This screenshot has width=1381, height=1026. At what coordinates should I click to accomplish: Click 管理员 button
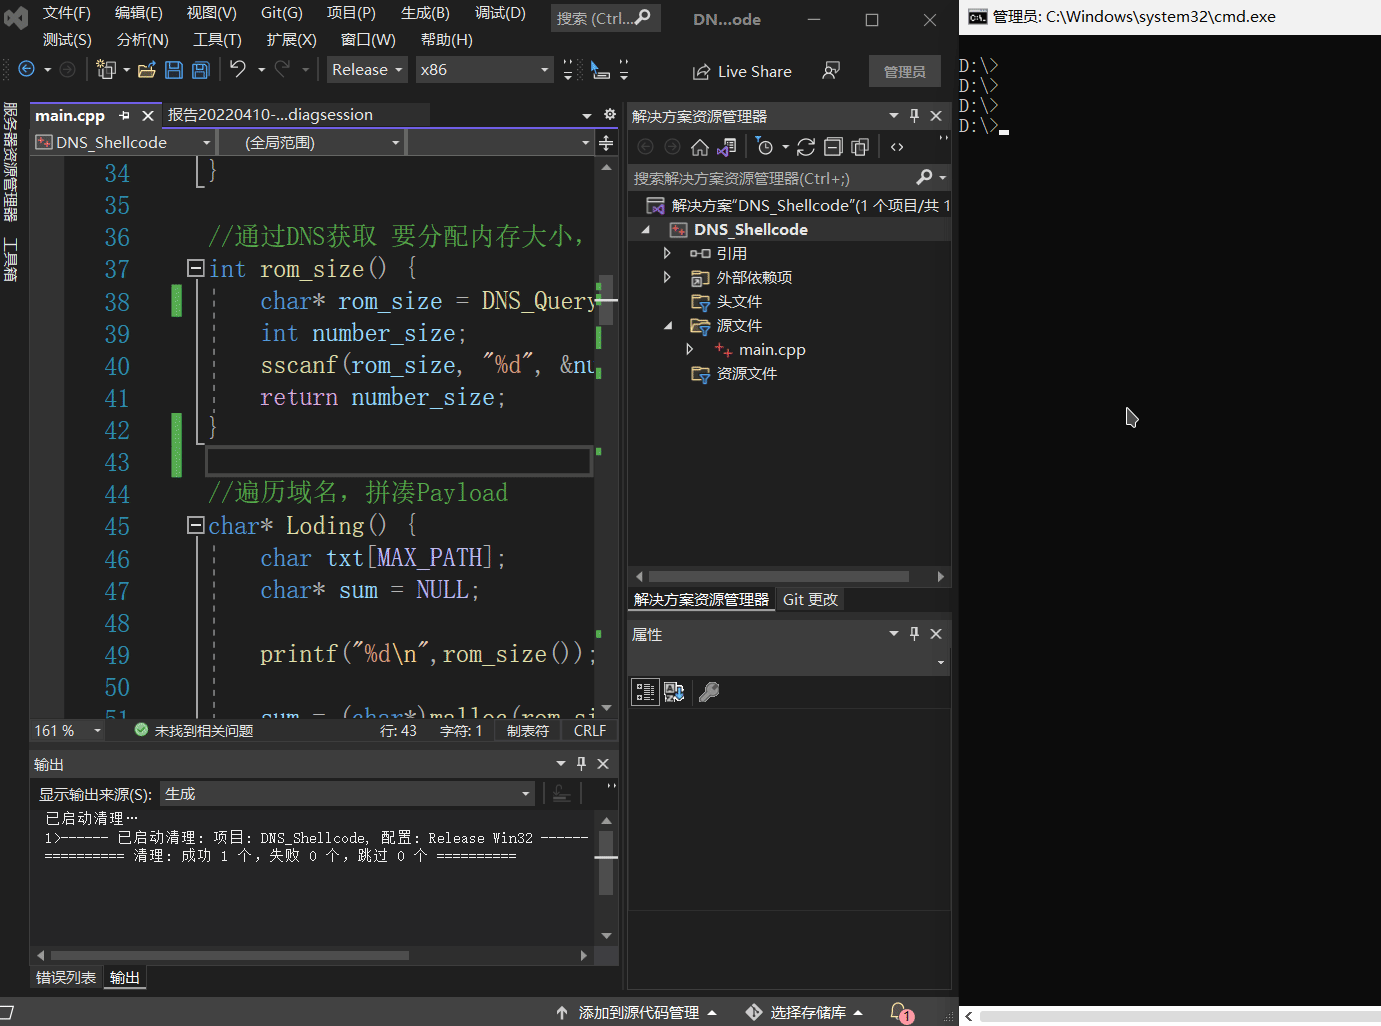pyautogui.click(x=905, y=72)
